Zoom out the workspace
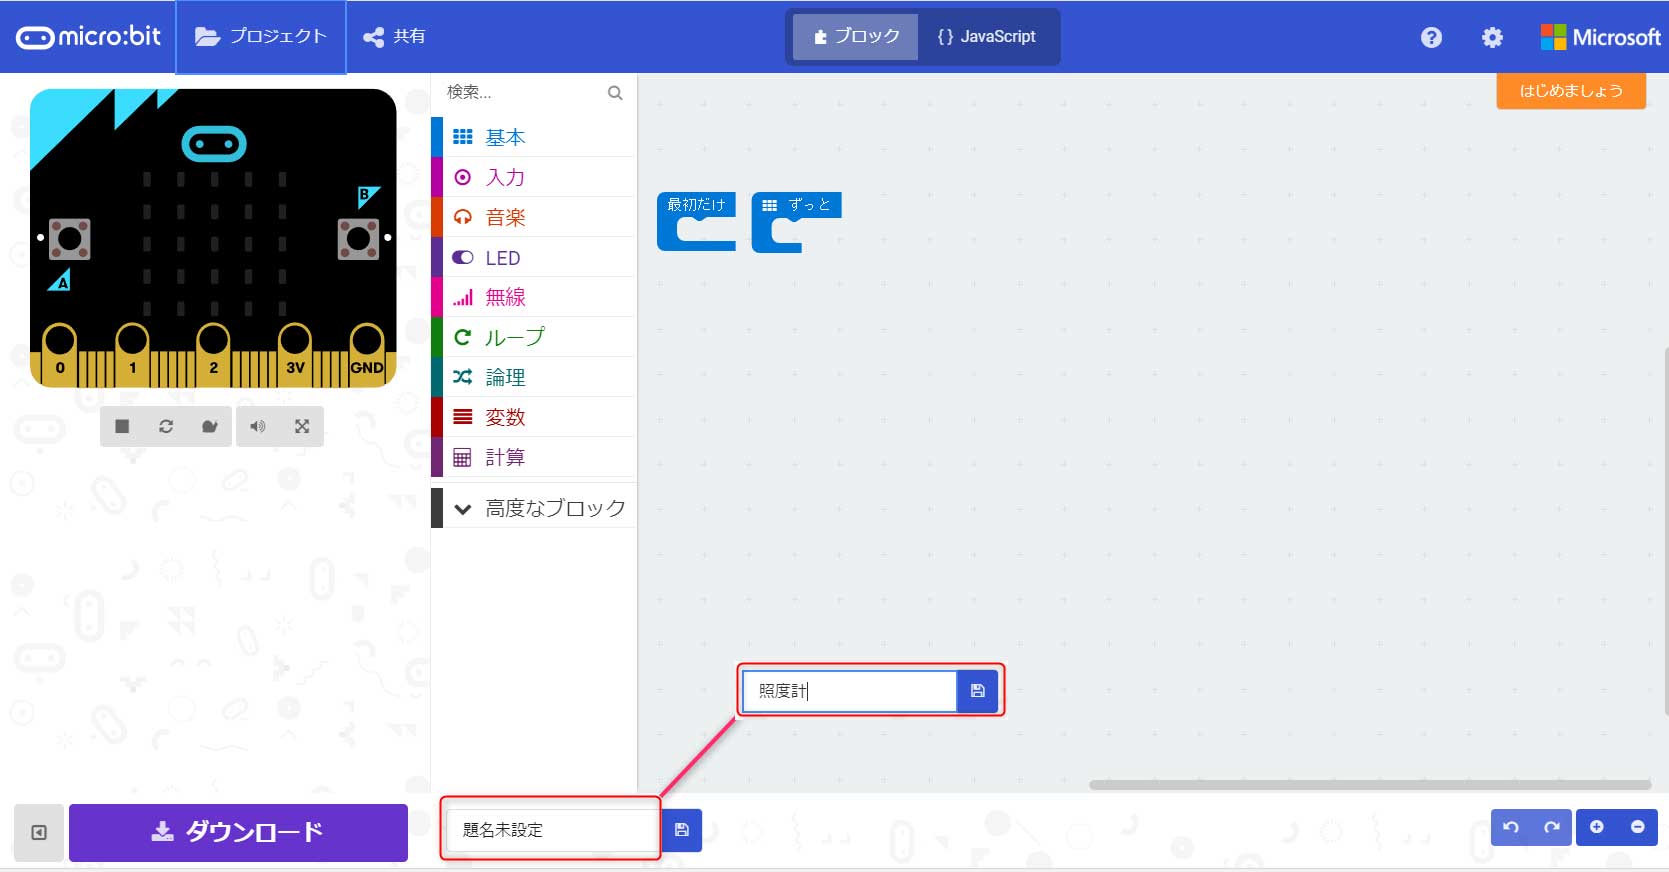This screenshot has width=1669, height=872. pos(1638,827)
